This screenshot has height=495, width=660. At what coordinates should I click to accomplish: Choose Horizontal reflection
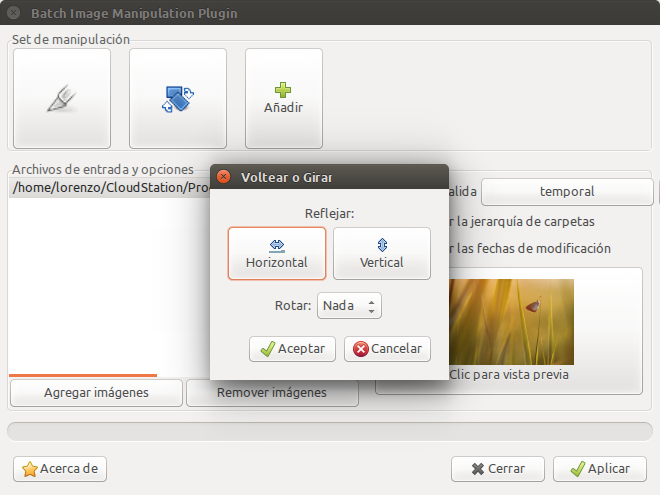coord(277,253)
